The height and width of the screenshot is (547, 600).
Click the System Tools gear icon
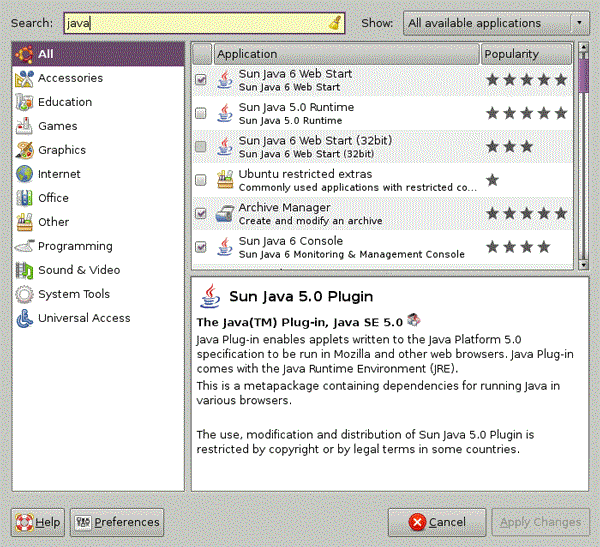tap(24, 294)
